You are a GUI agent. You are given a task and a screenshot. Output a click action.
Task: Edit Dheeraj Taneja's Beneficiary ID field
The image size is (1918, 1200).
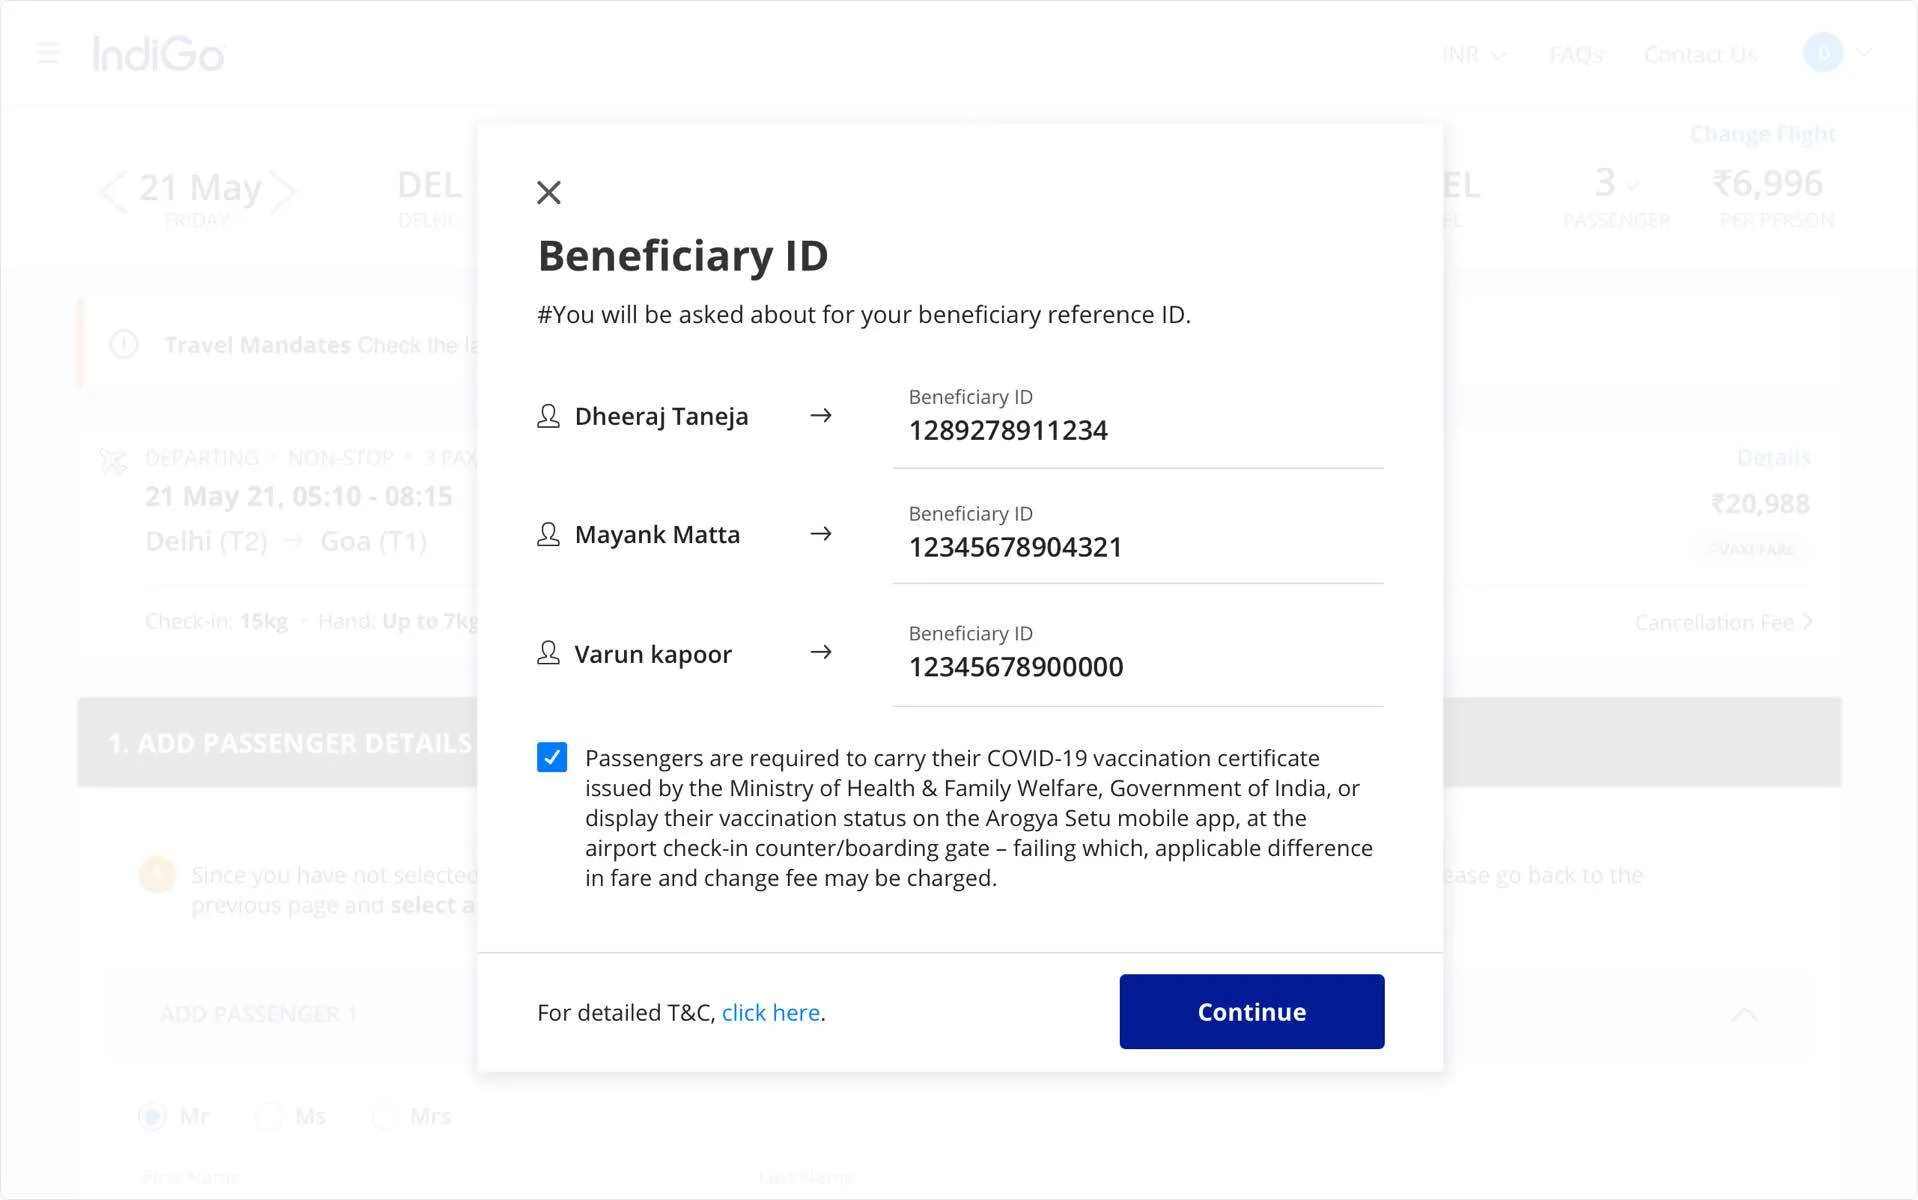[1138, 420]
